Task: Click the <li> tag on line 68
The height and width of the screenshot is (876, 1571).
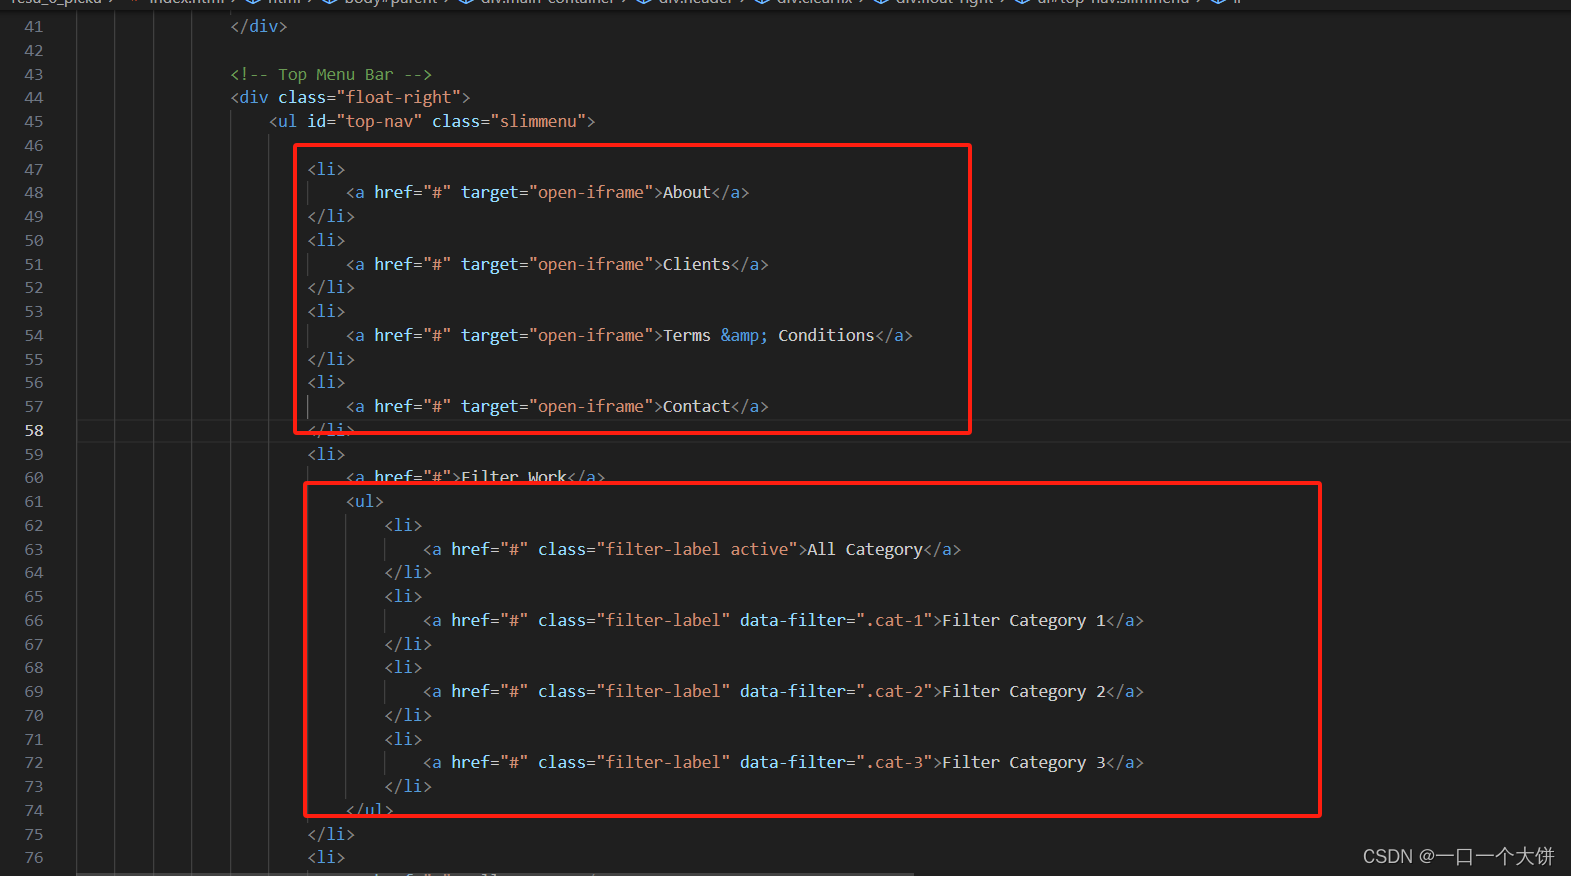Action: coord(403,667)
